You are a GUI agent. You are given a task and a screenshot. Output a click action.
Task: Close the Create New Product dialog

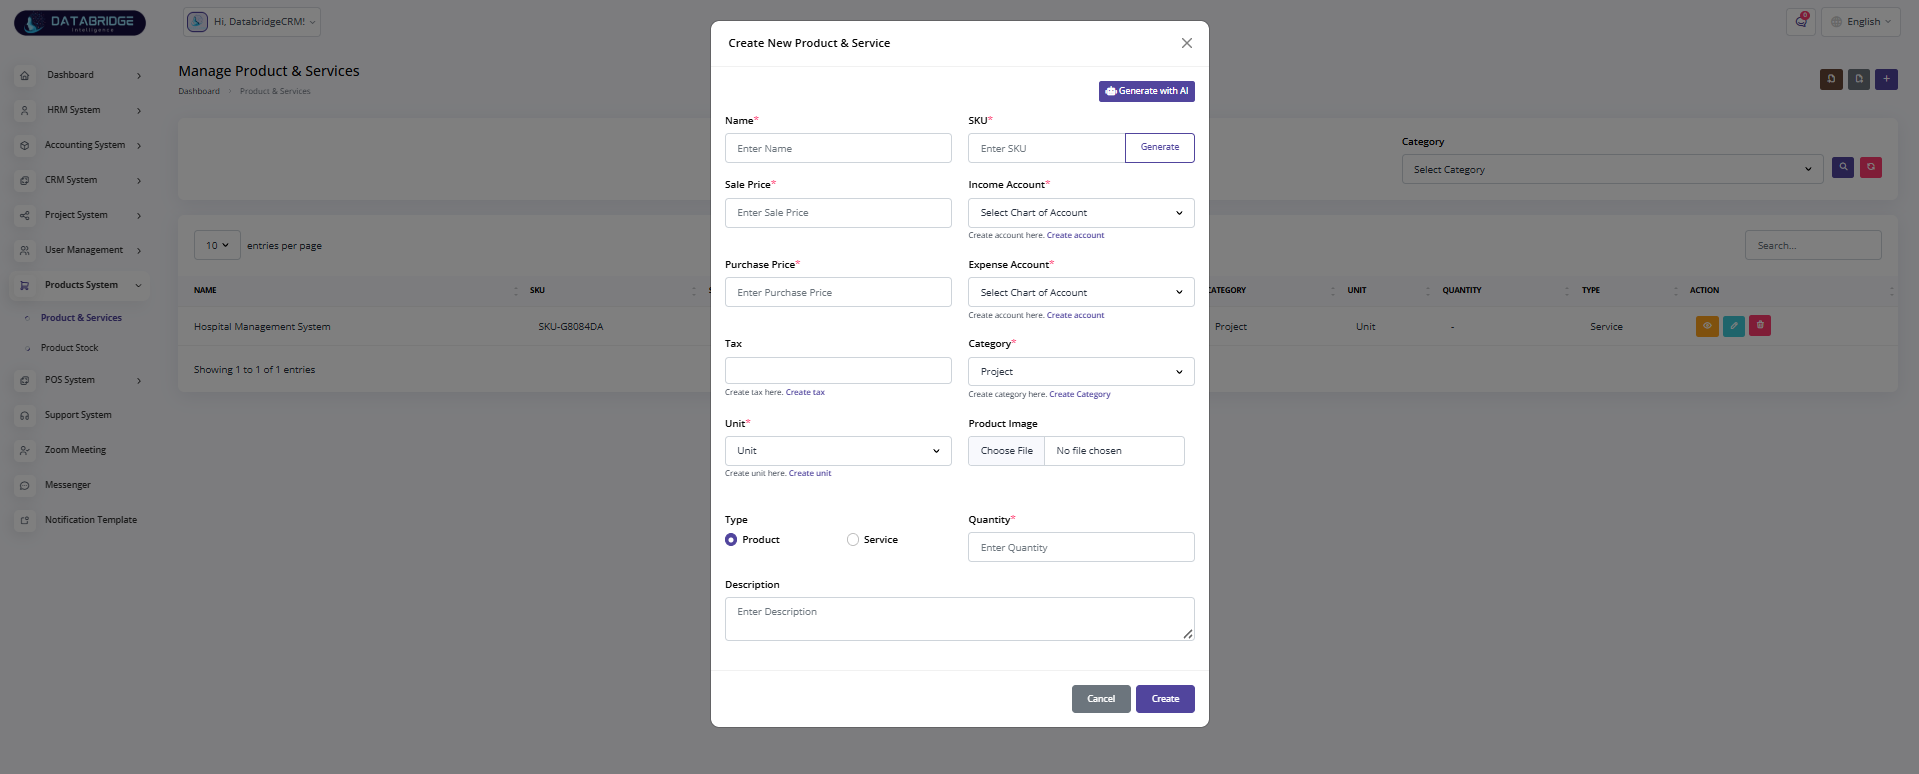point(1187,43)
